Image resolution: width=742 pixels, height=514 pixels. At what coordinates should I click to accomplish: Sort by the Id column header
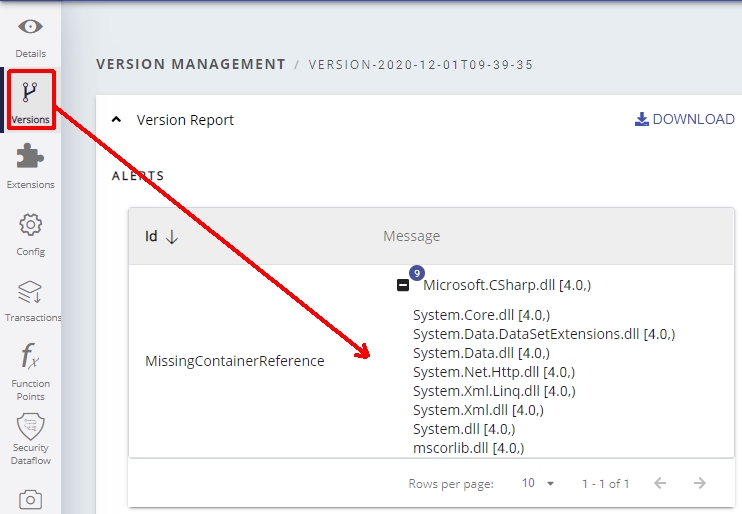point(151,237)
